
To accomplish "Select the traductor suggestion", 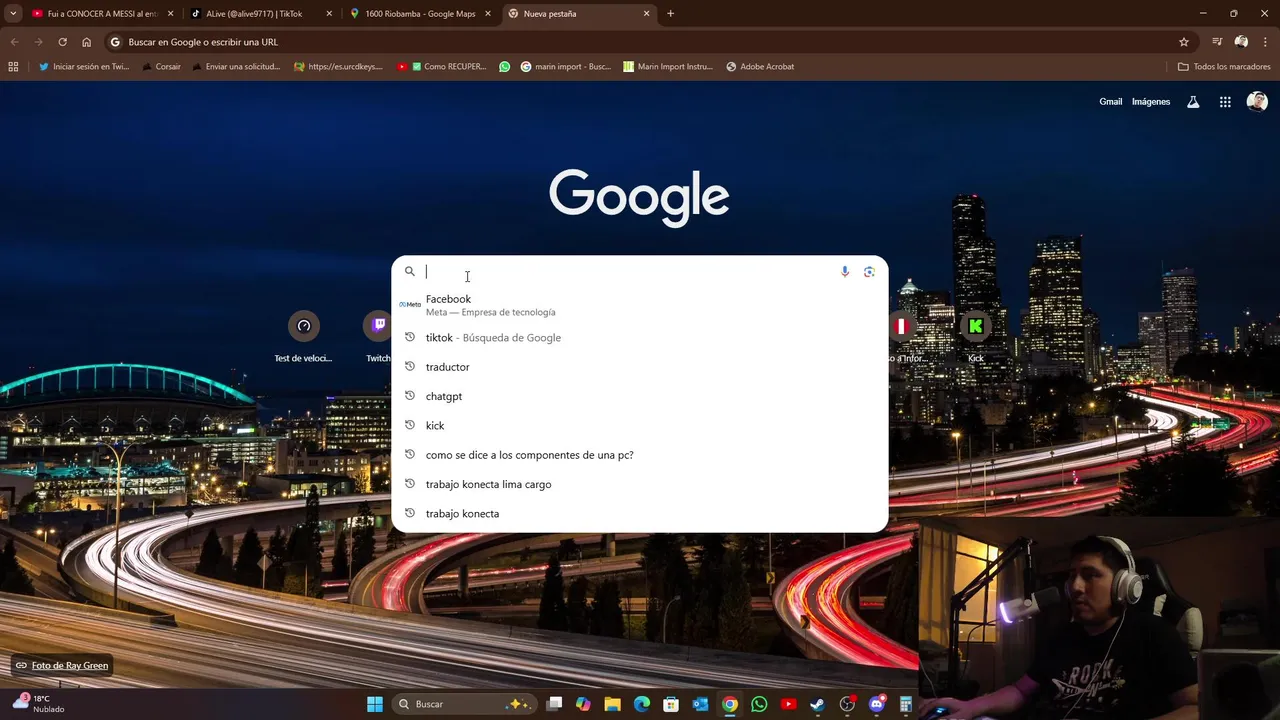I will (x=640, y=367).
